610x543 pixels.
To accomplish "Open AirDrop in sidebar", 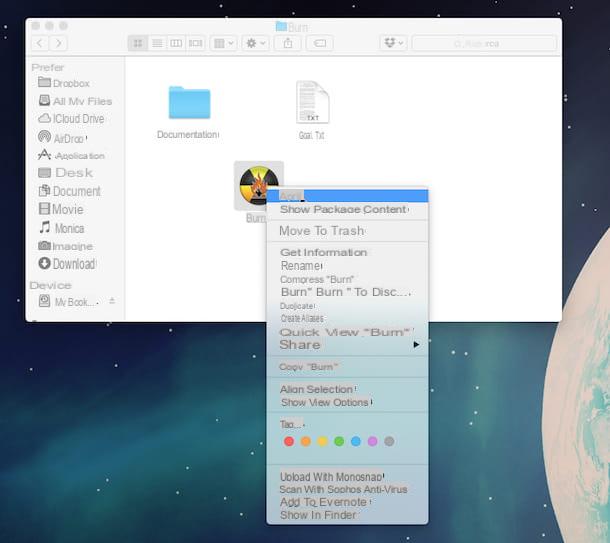I will point(63,138).
